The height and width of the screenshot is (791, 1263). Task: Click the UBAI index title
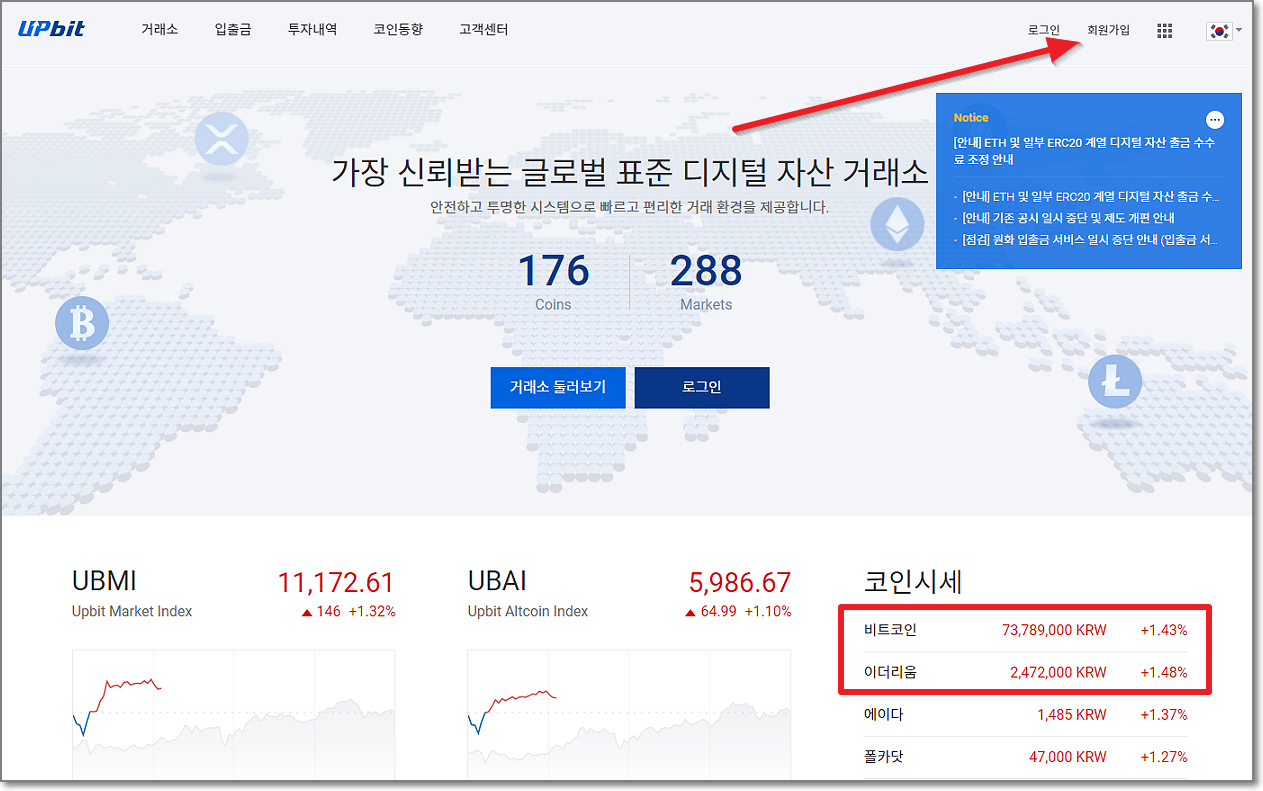497,581
